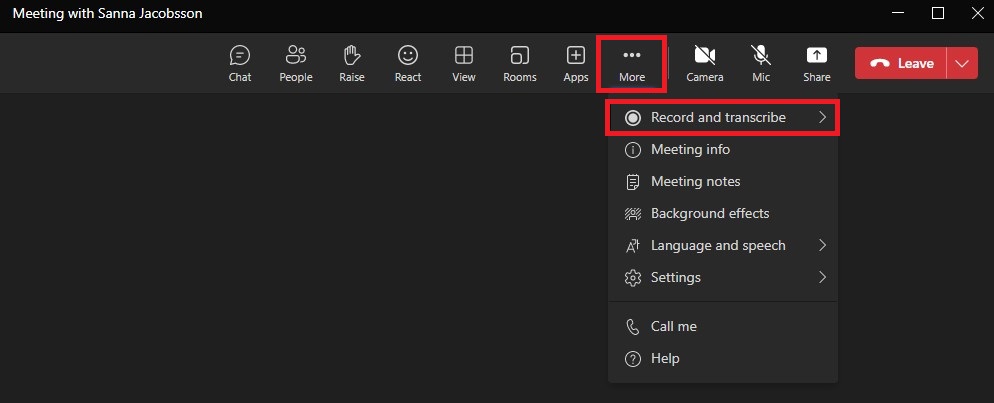Open the dropdown arrow beside Leave
994x403 pixels.
coord(963,63)
